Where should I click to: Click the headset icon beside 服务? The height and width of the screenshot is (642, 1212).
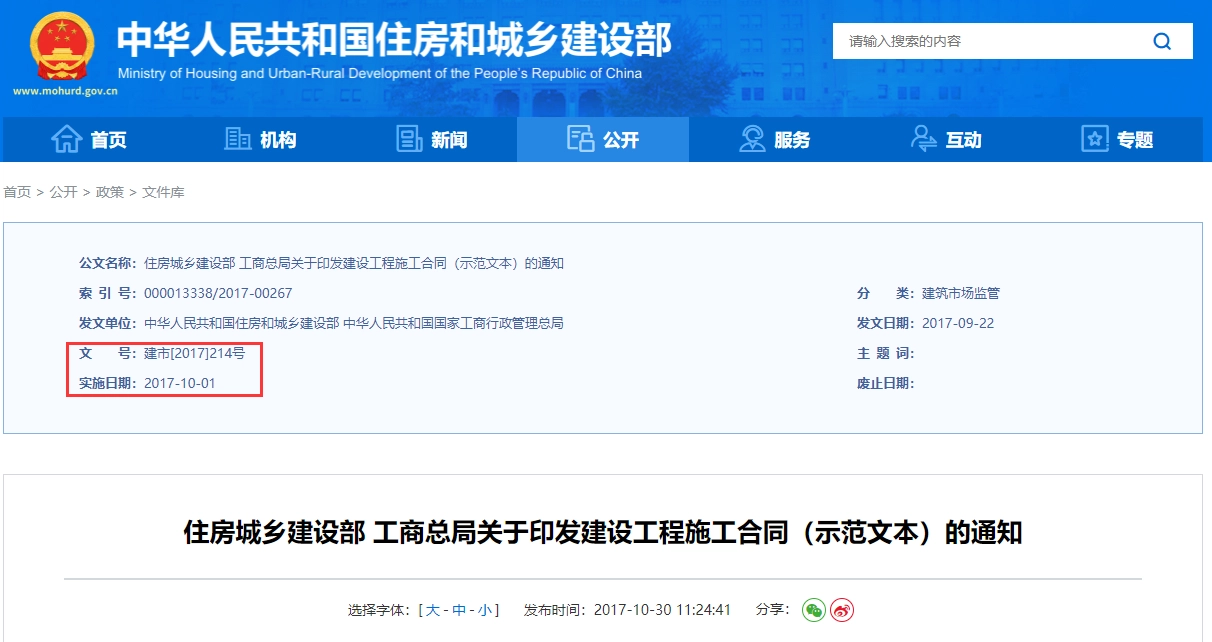pos(752,140)
